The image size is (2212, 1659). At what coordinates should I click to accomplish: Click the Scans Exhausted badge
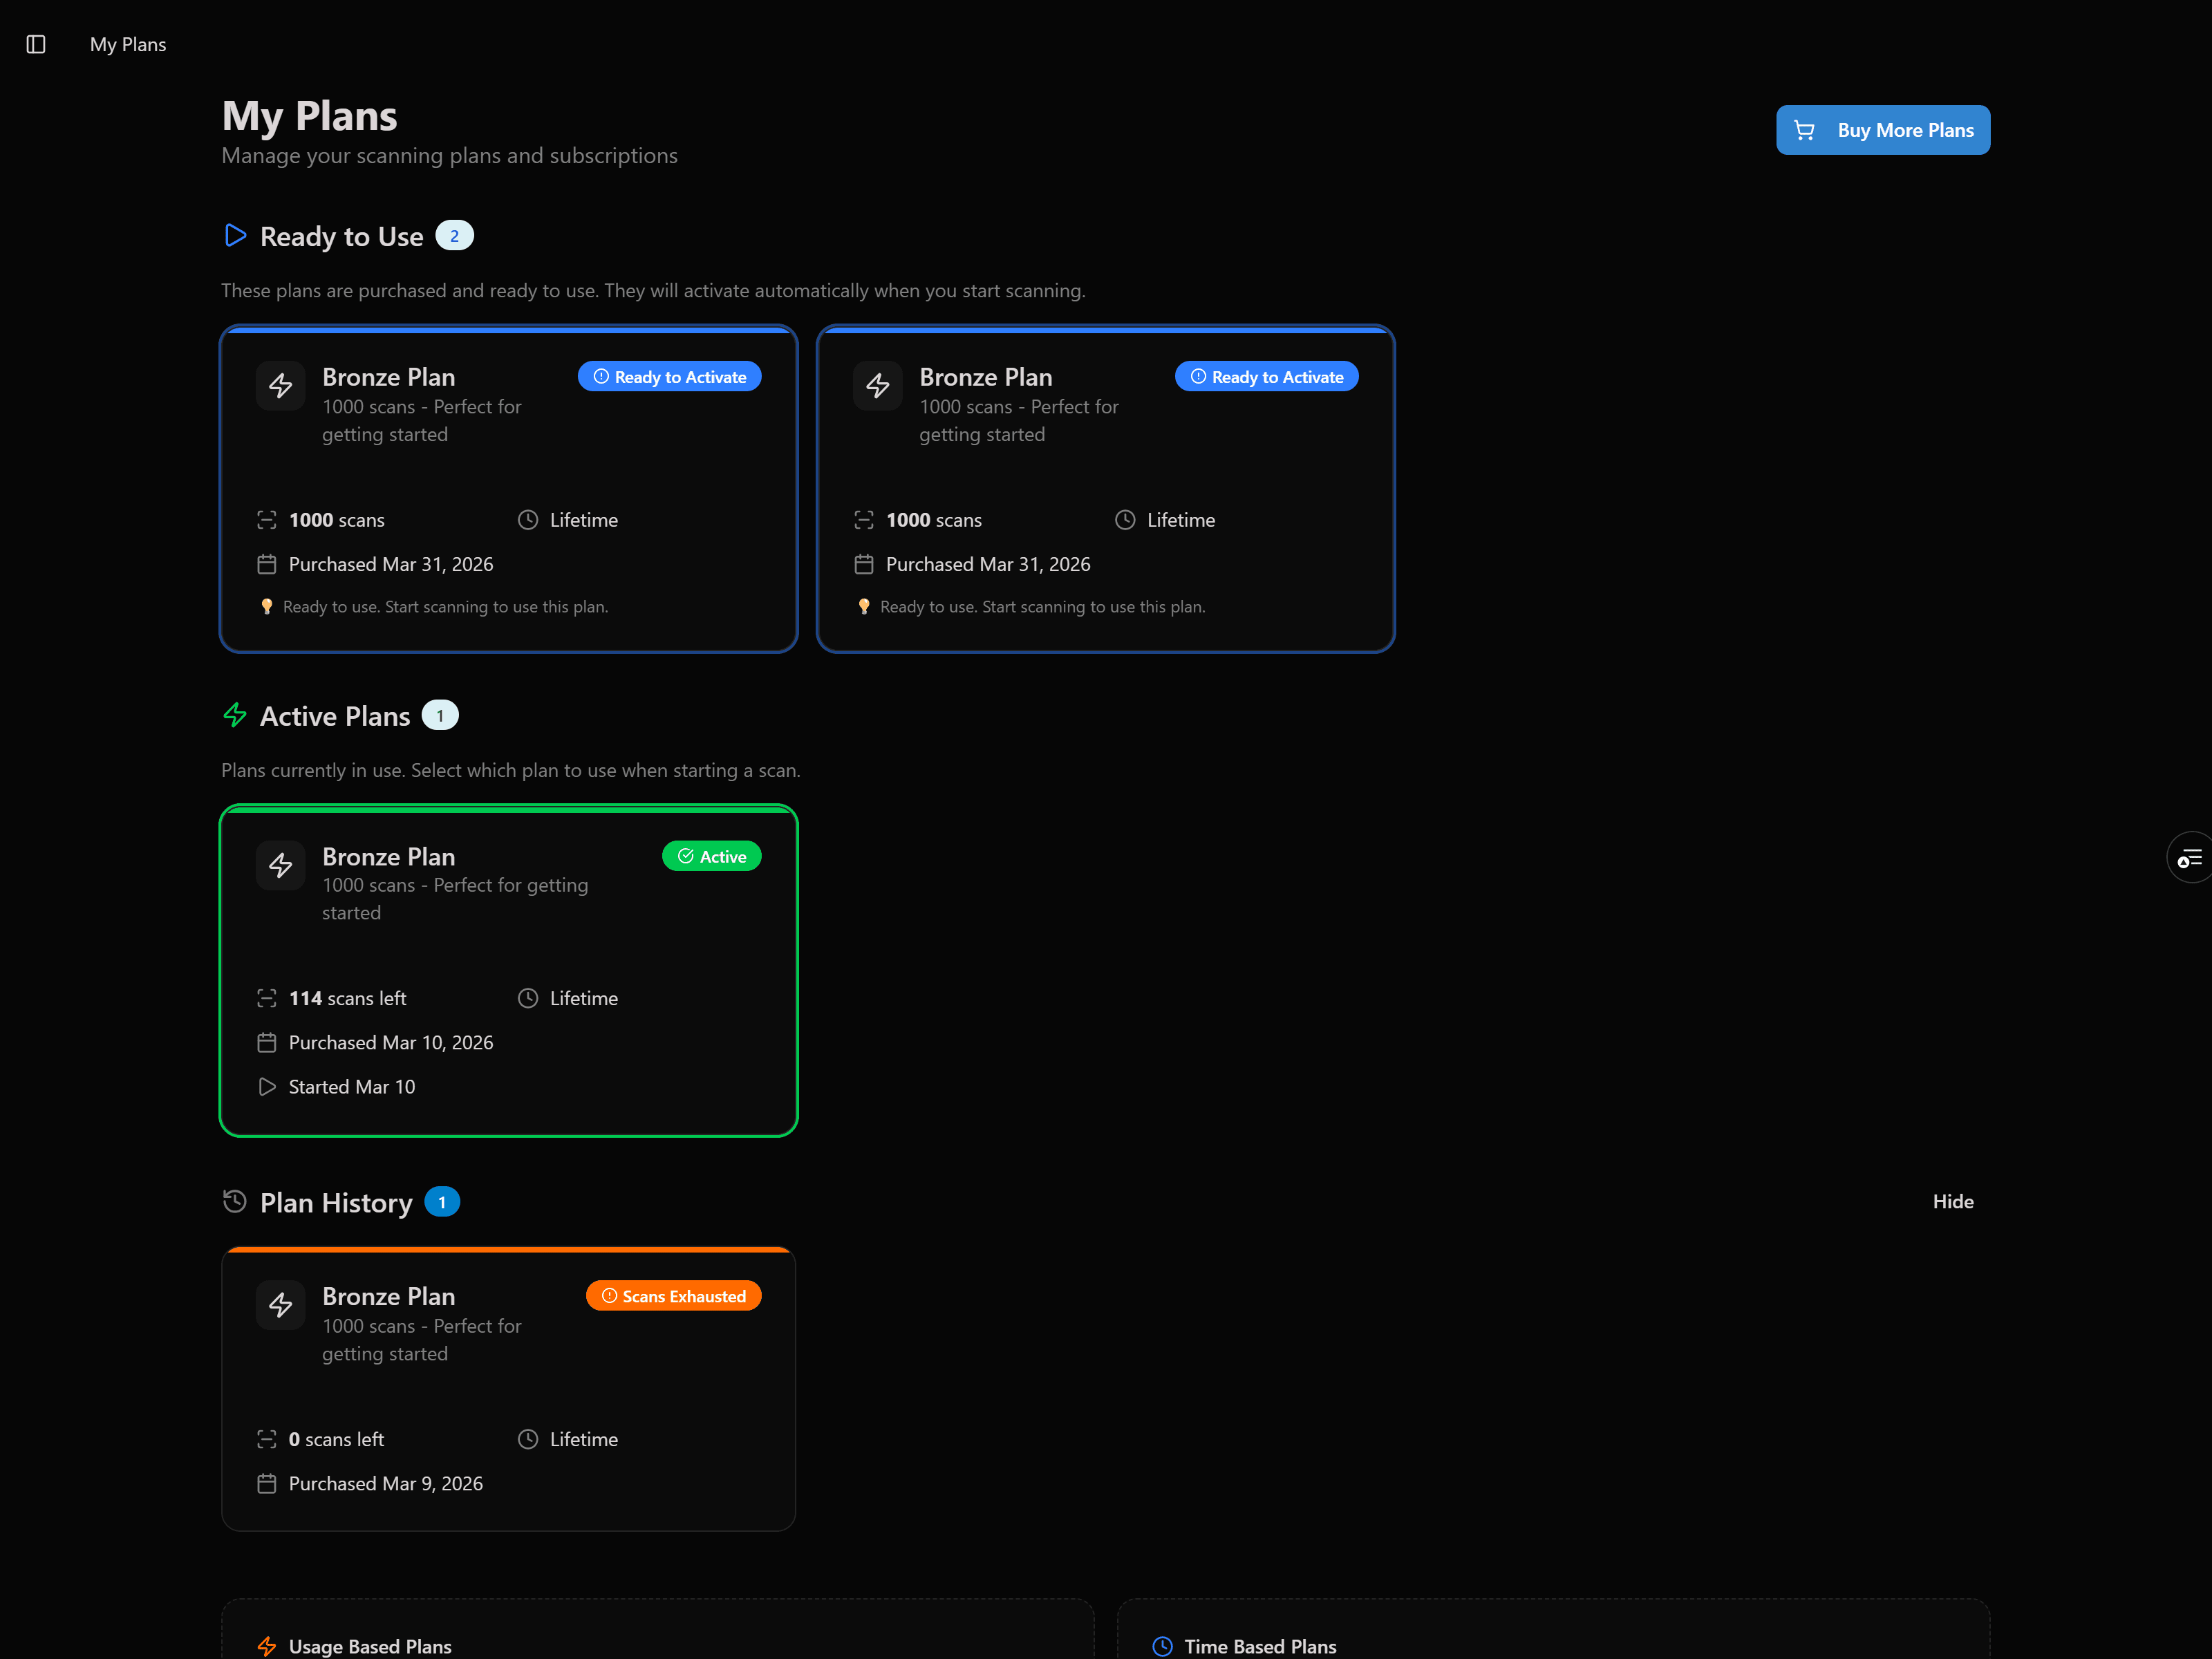tap(673, 1296)
